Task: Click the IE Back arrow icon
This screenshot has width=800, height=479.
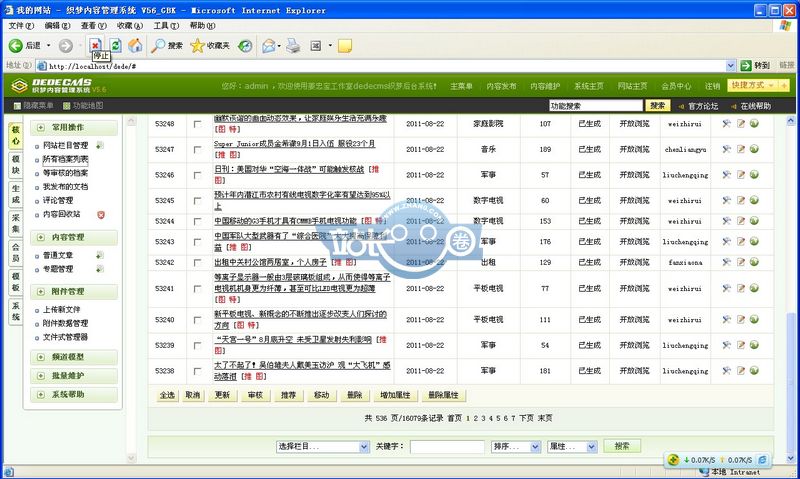Action: [16, 46]
